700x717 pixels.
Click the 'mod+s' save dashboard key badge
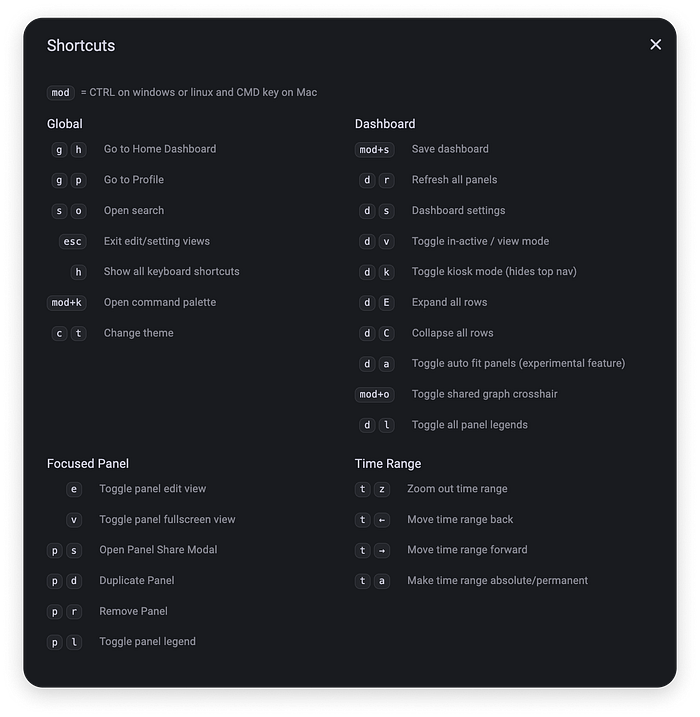click(374, 150)
